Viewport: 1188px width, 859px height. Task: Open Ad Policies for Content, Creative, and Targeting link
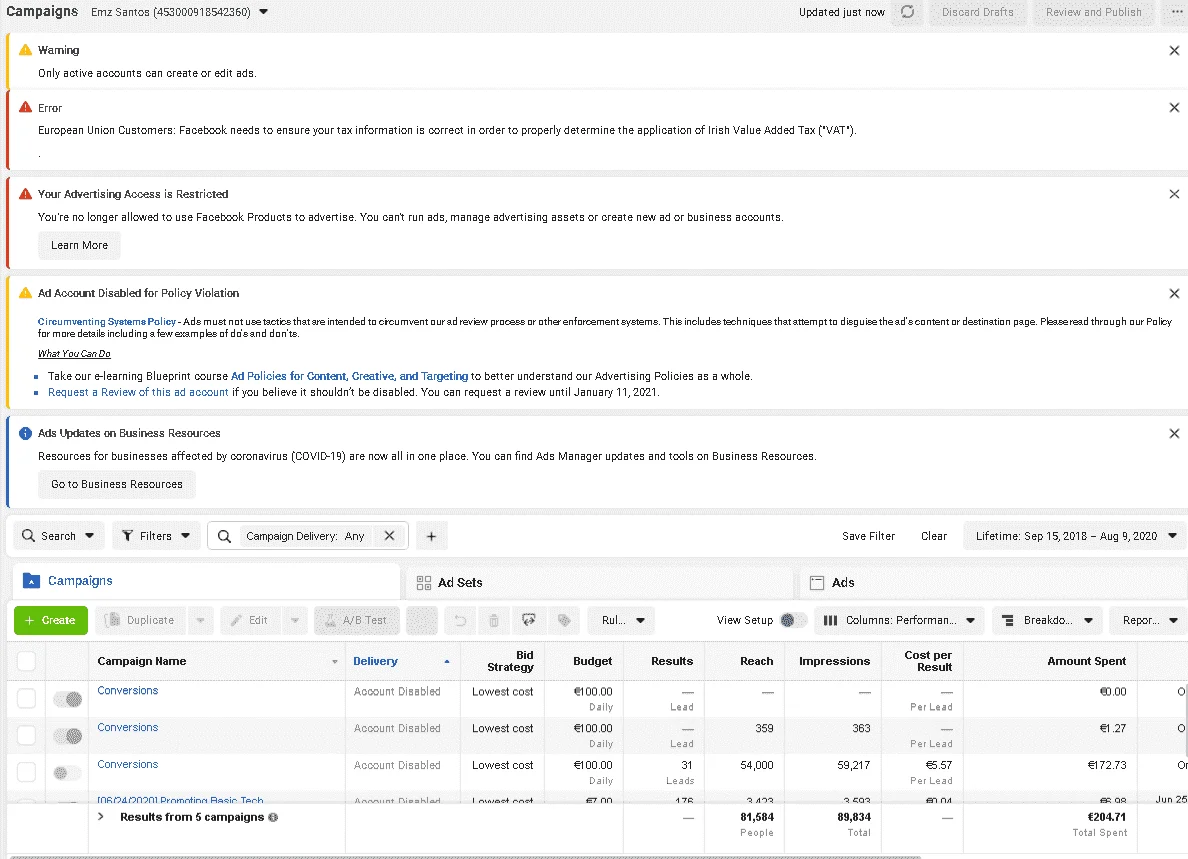[x=349, y=376]
